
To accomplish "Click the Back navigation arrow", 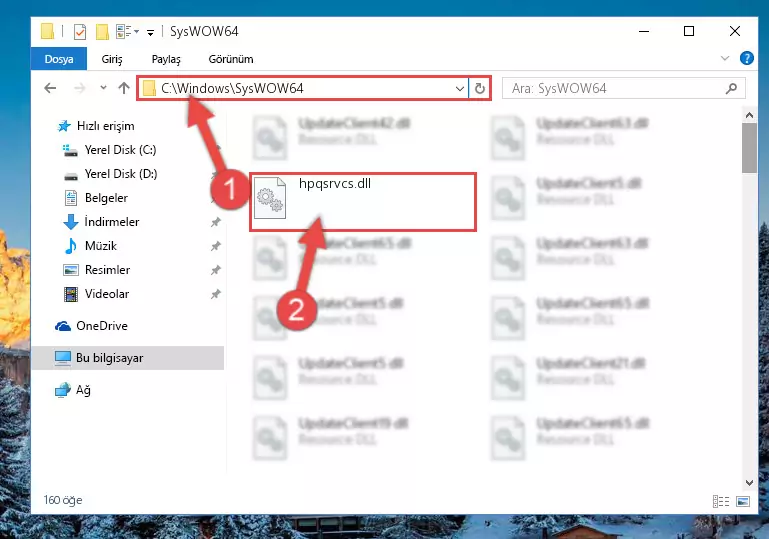I will pyautogui.click(x=51, y=88).
